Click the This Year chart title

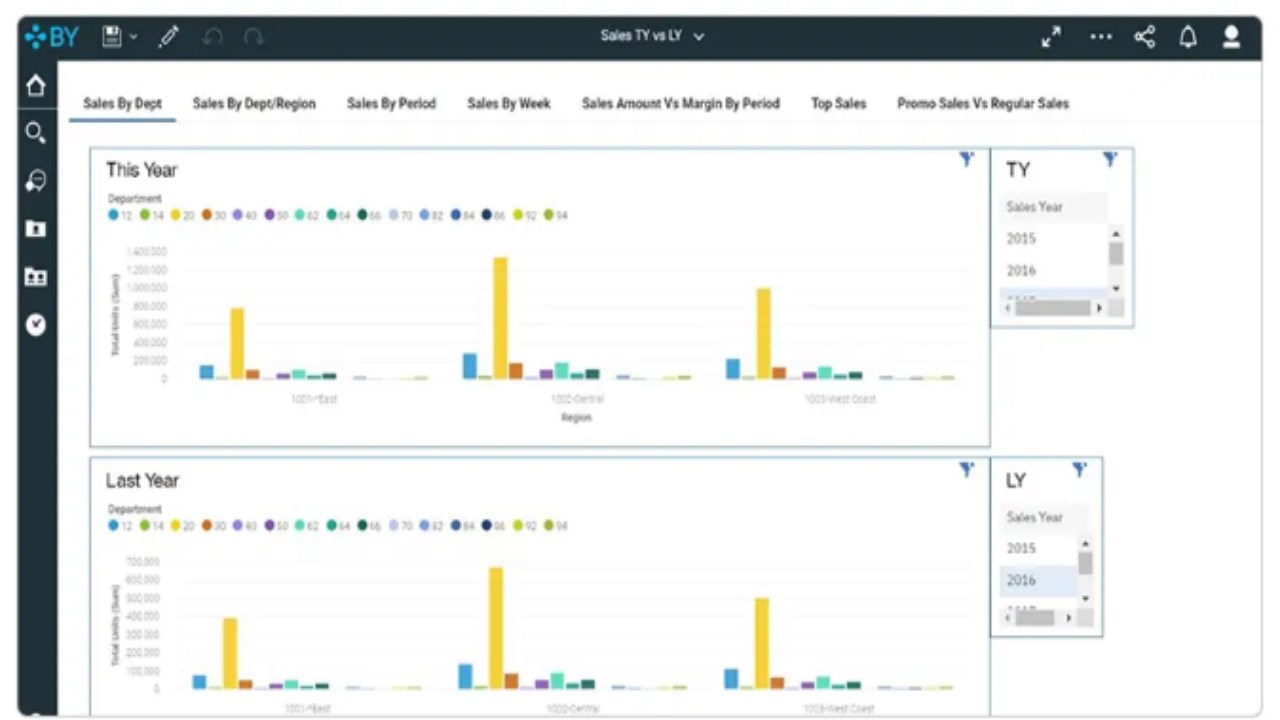142,170
